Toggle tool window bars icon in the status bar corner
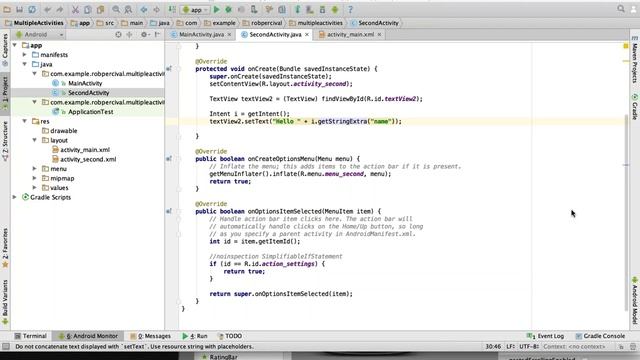The height and width of the screenshot is (360, 640). tap(6, 347)
